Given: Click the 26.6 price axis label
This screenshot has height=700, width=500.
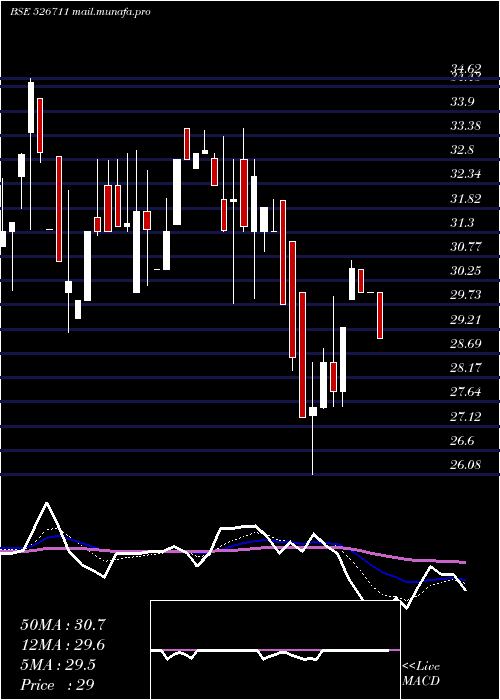Looking at the screenshot, I should [x=462, y=441].
